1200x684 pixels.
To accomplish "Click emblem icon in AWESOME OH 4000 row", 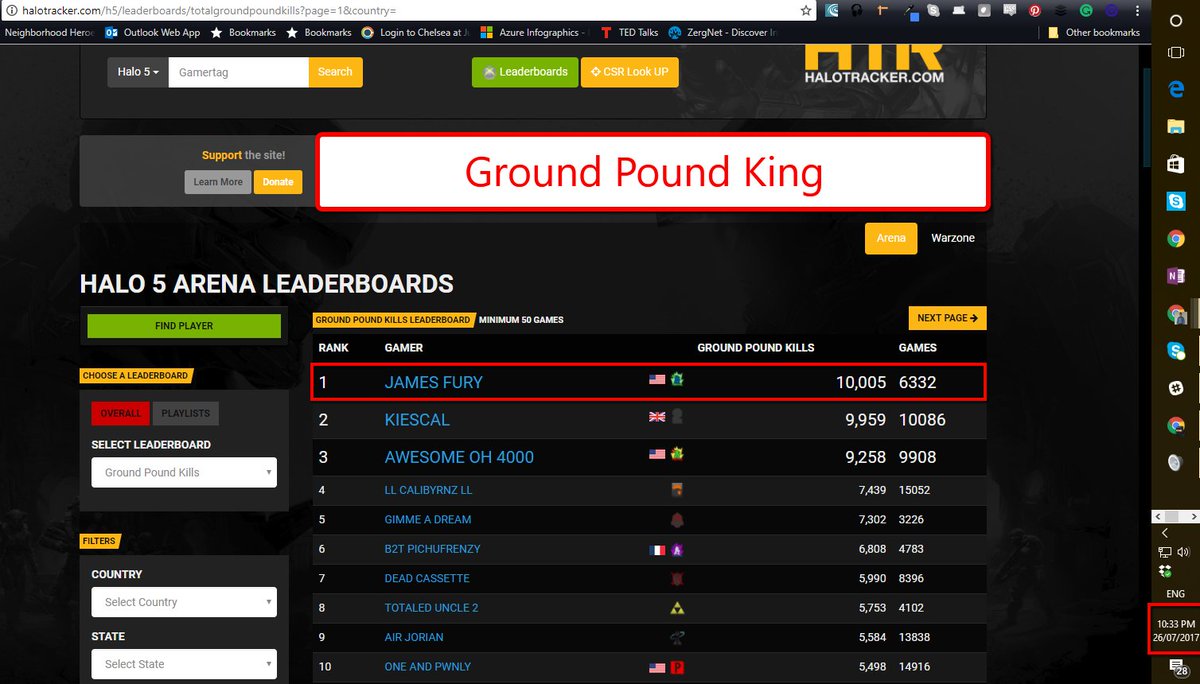I will coord(676,455).
